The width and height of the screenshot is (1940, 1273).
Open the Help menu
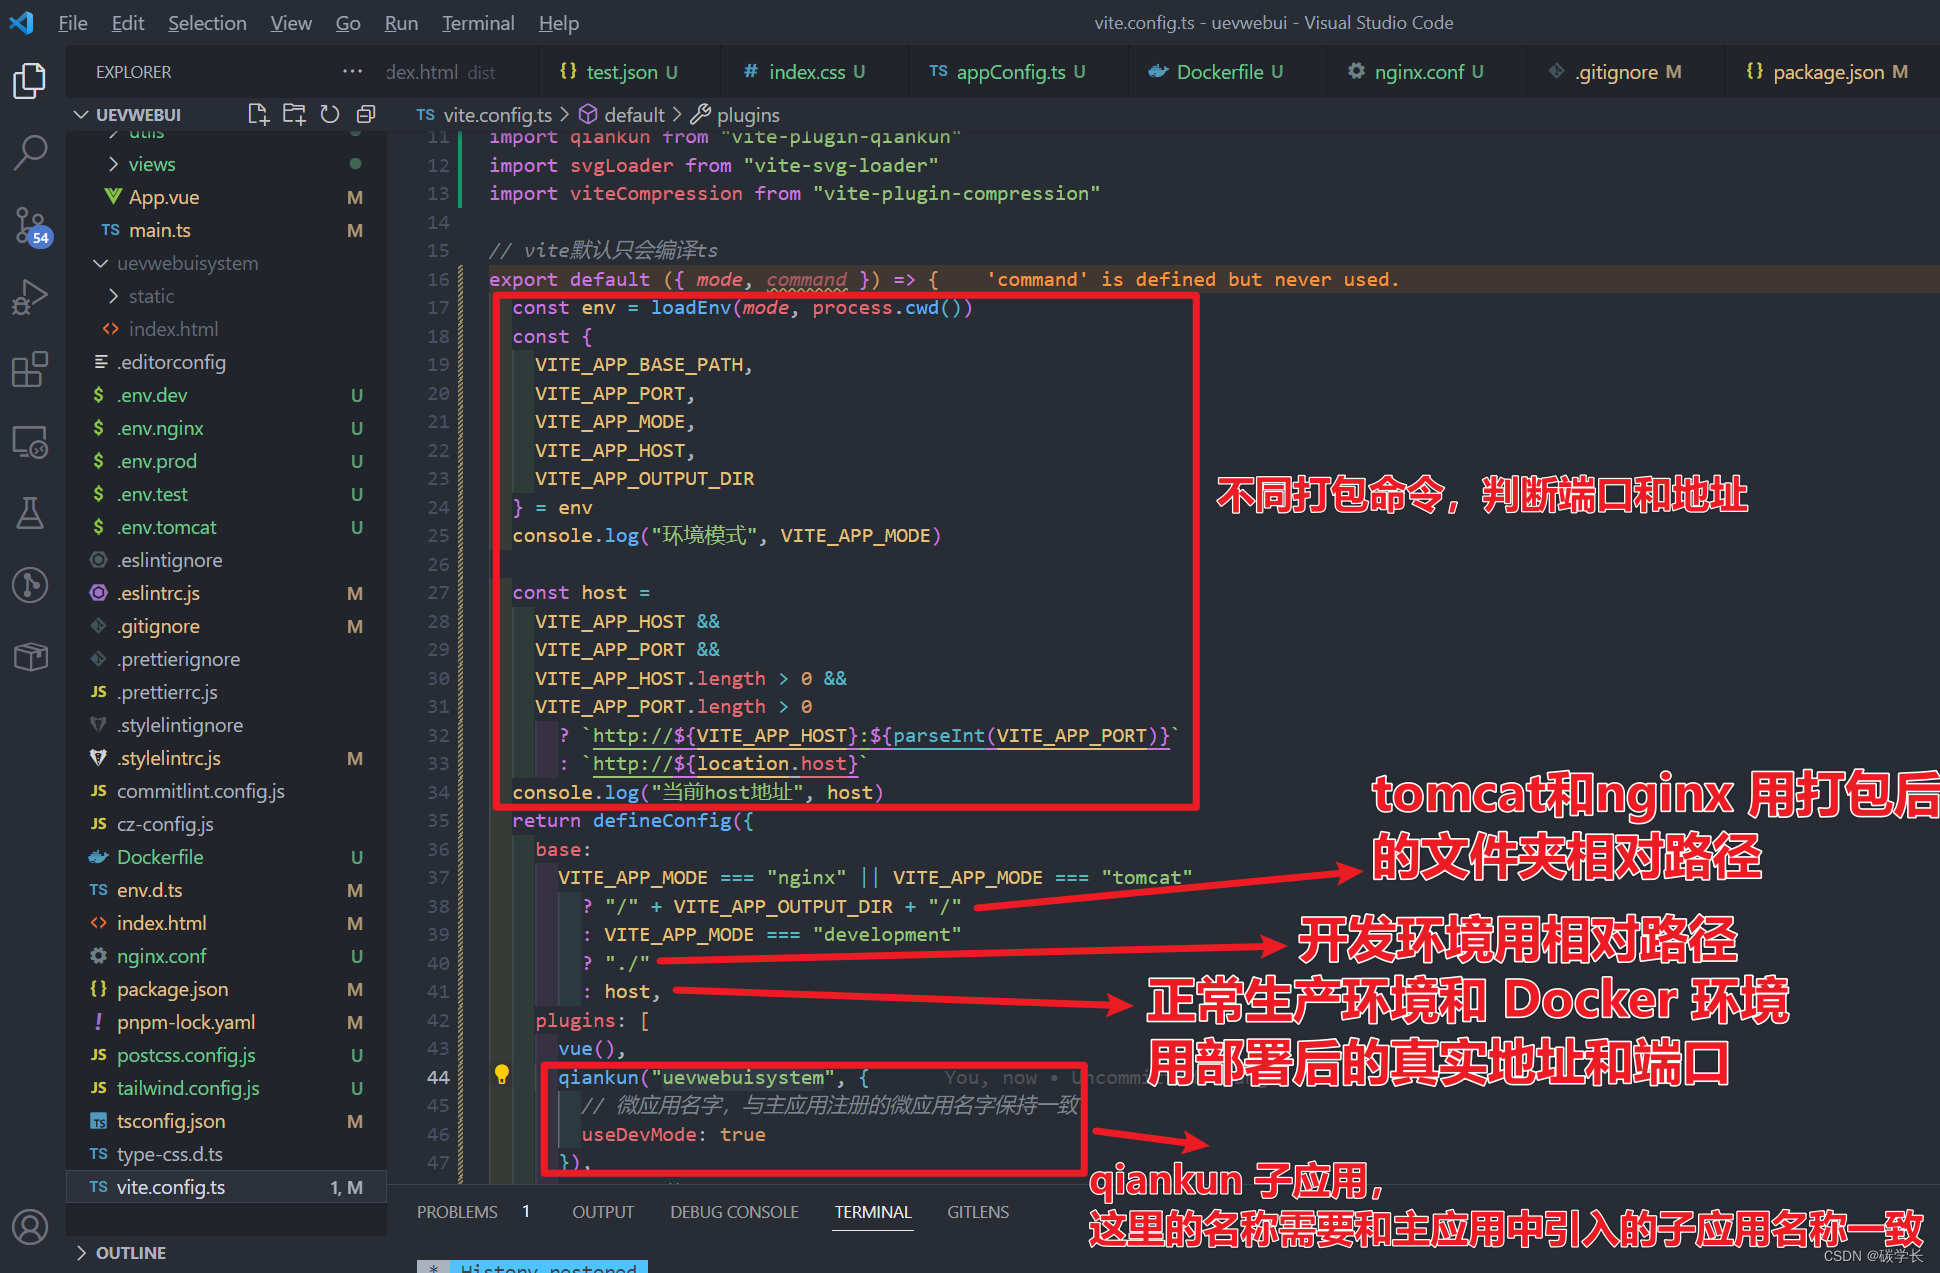(x=559, y=22)
